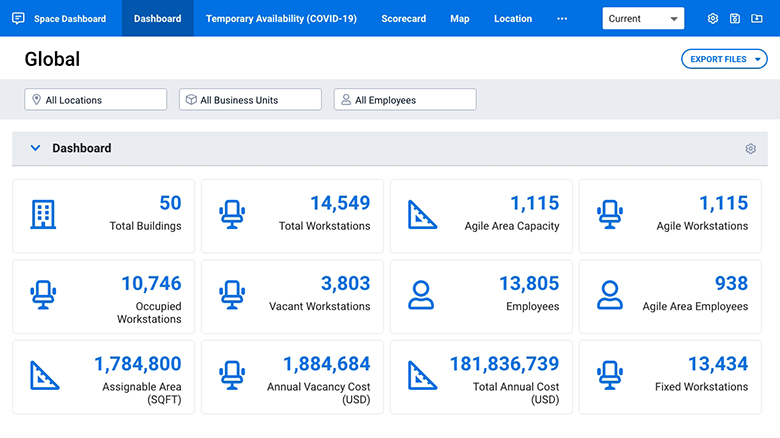Open the Temporary Availability (COVID-19) tab
Image resolution: width=780 pixels, height=438 pixels.
point(281,18)
